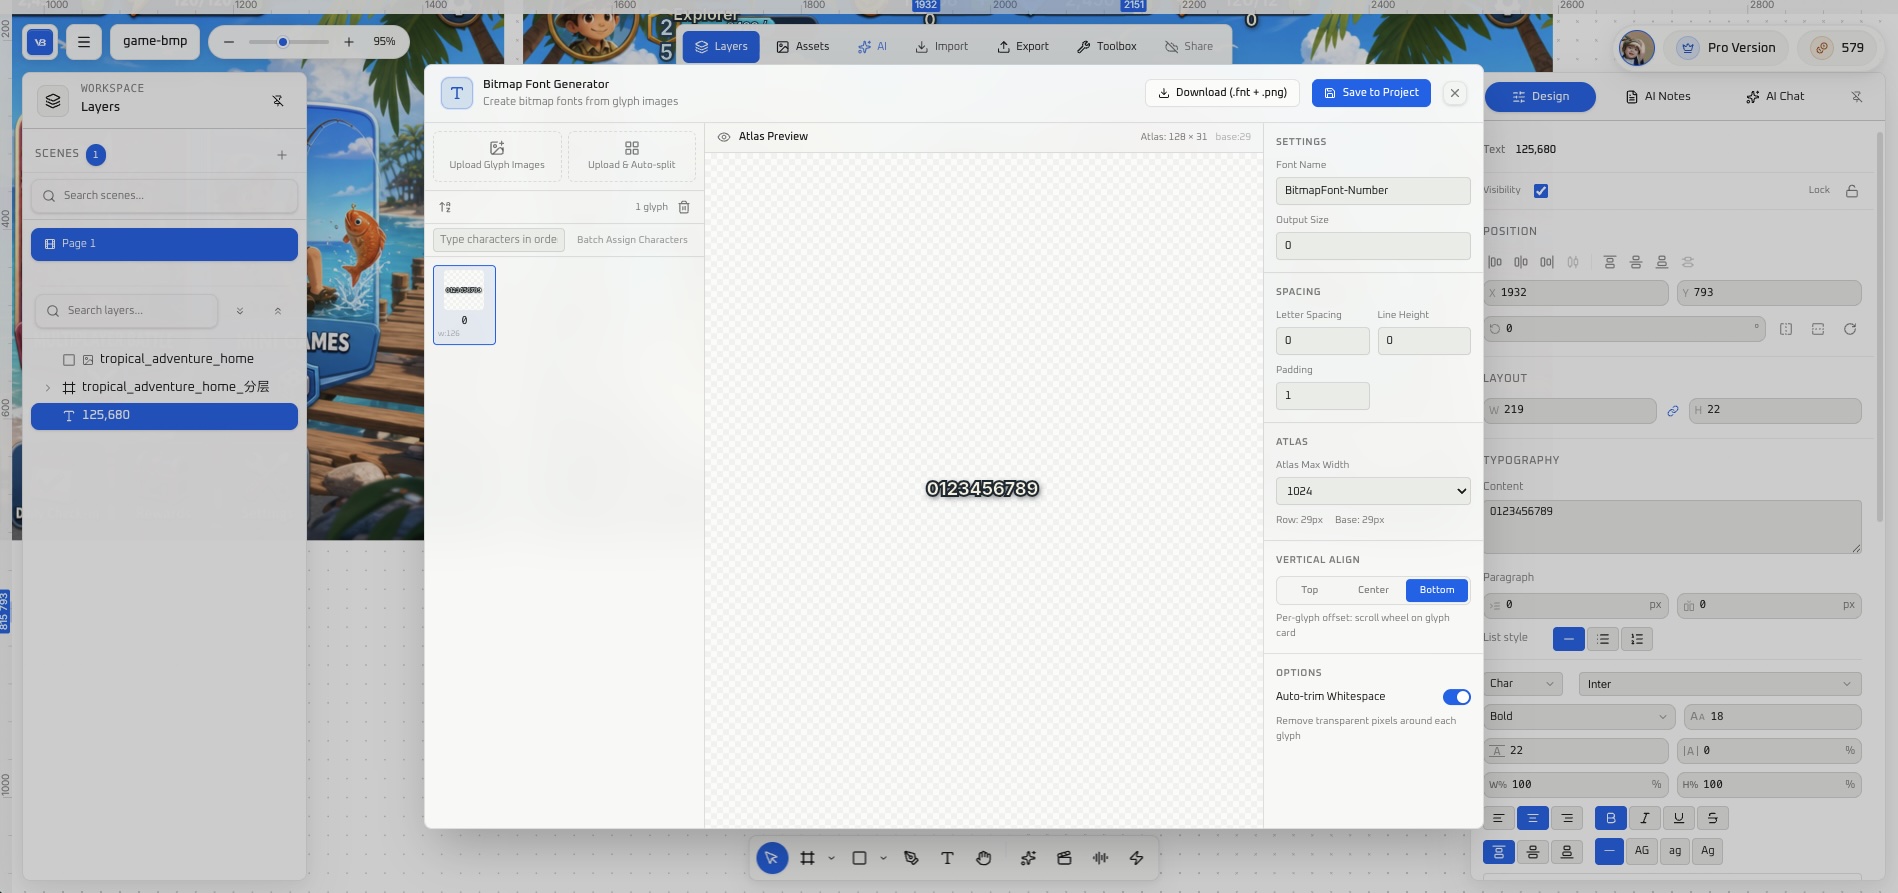Open the Toolbox menu item

click(1107, 47)
